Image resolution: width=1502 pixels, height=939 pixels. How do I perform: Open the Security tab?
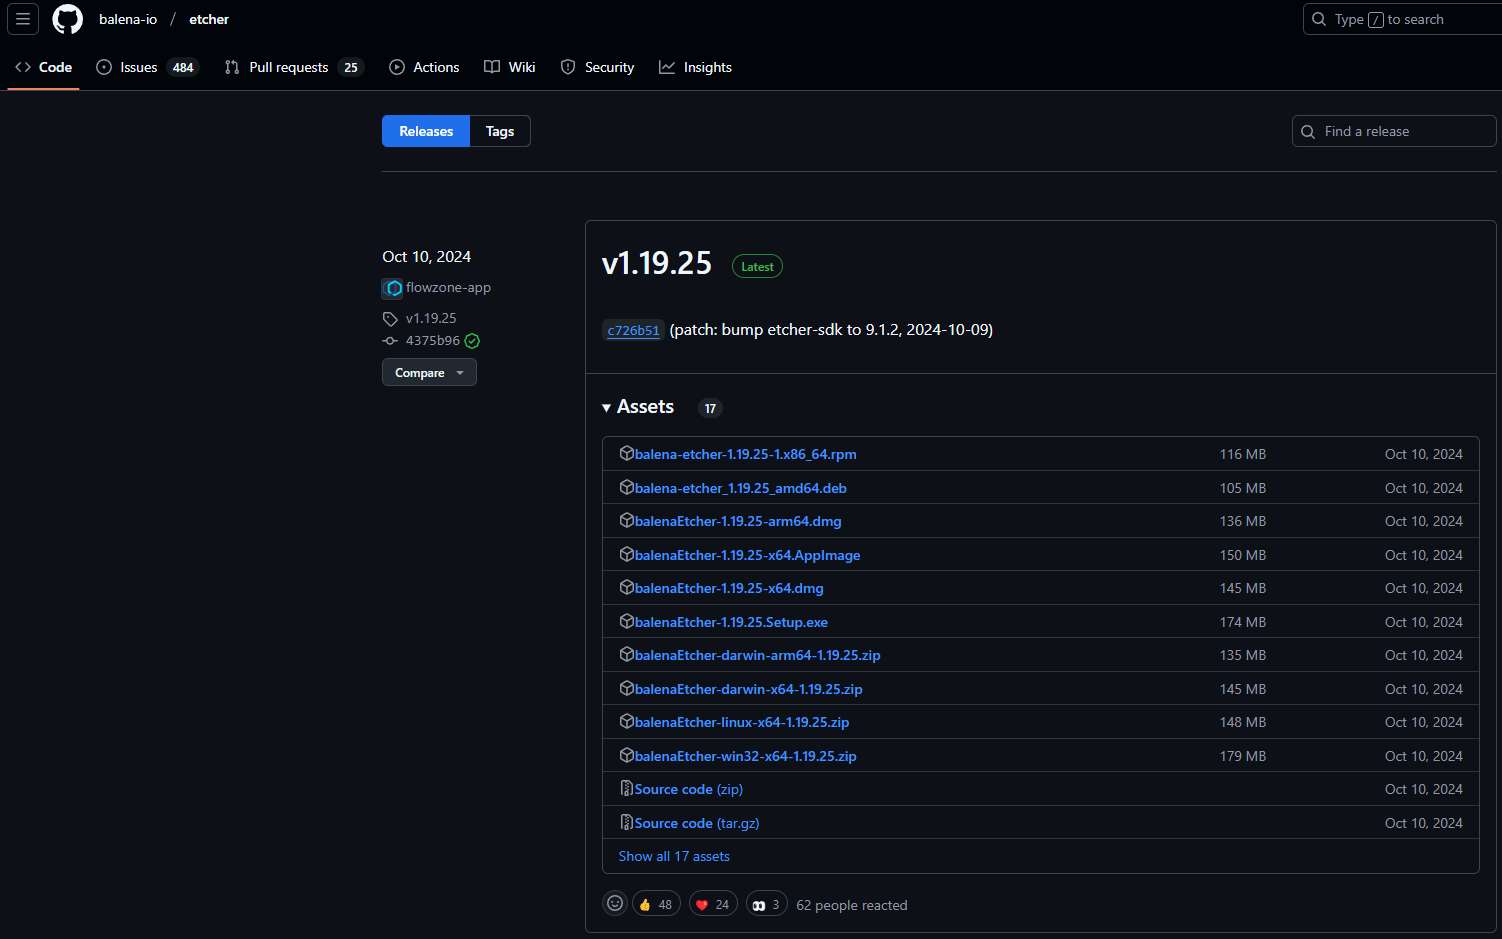(x=597, y=67)
